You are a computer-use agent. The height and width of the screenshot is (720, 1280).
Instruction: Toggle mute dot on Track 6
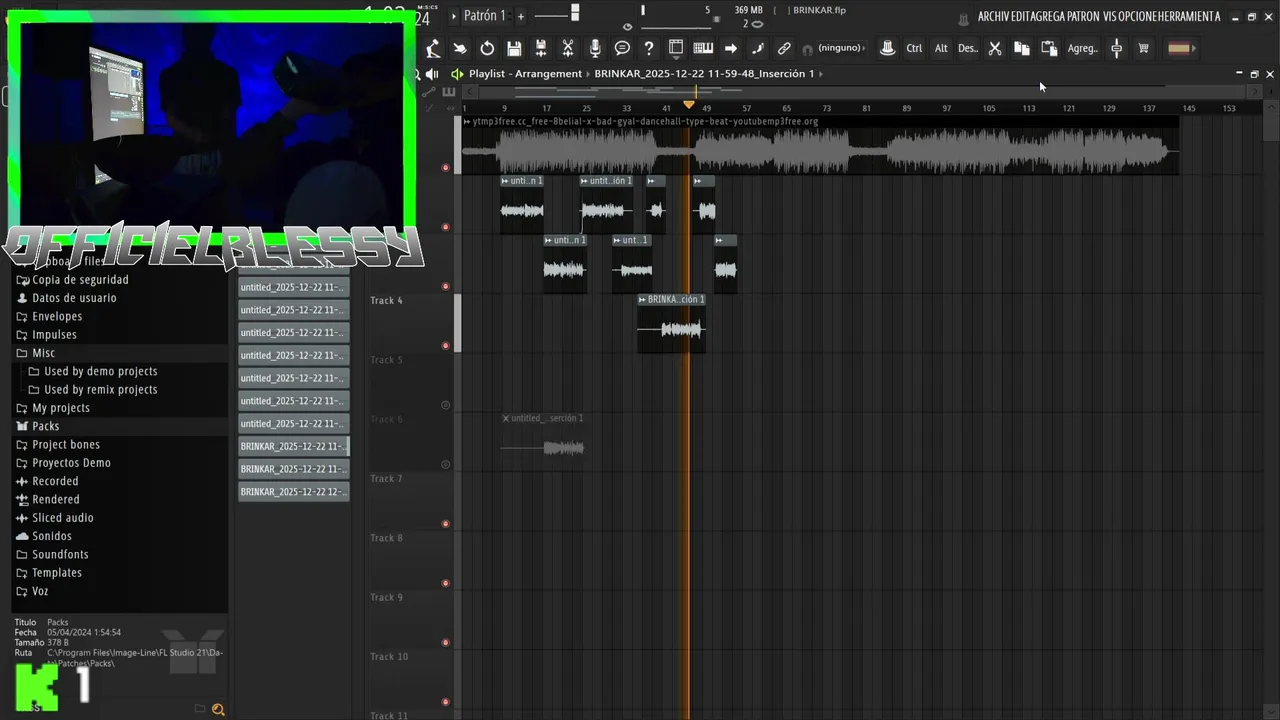[x=446, y=464]
